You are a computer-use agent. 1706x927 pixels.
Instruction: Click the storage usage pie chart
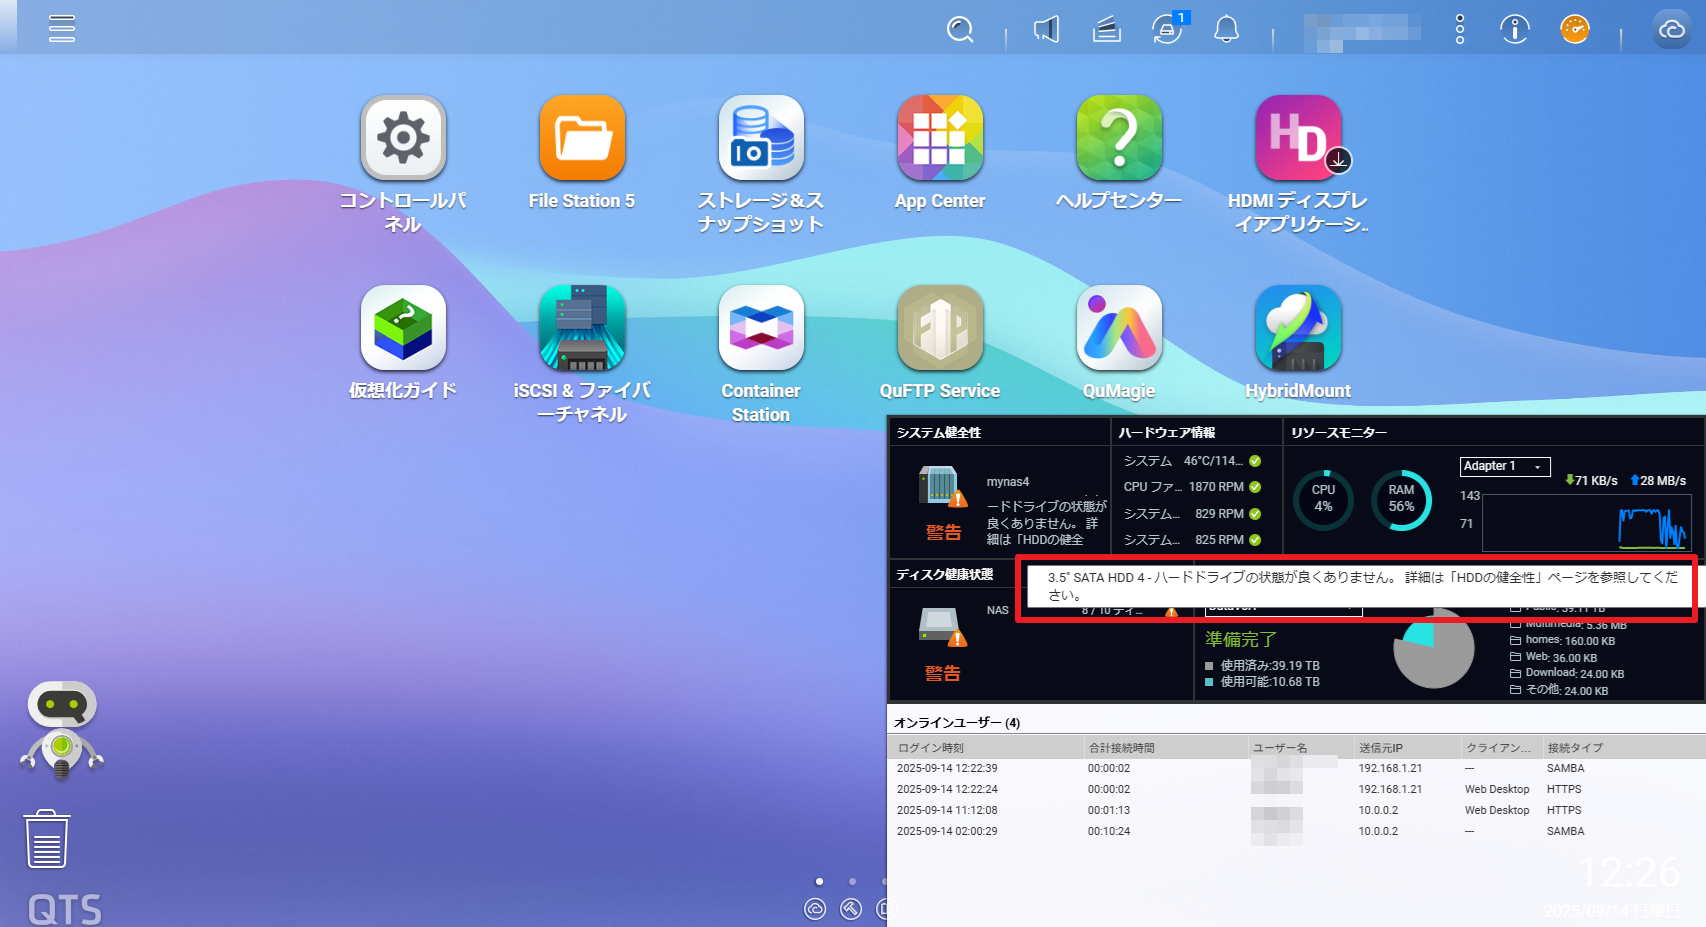[x=1434, y=648]
